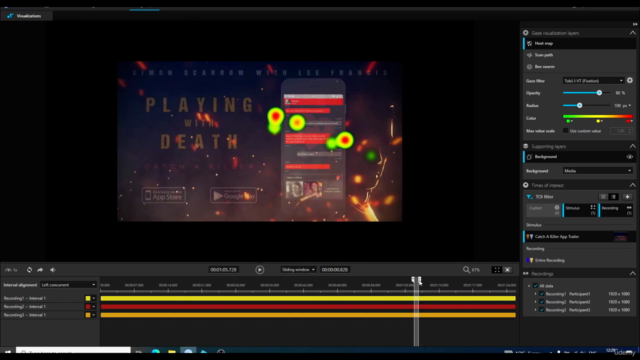
Task: Open File Explorer from taskbar
Action: coord(171,351)
